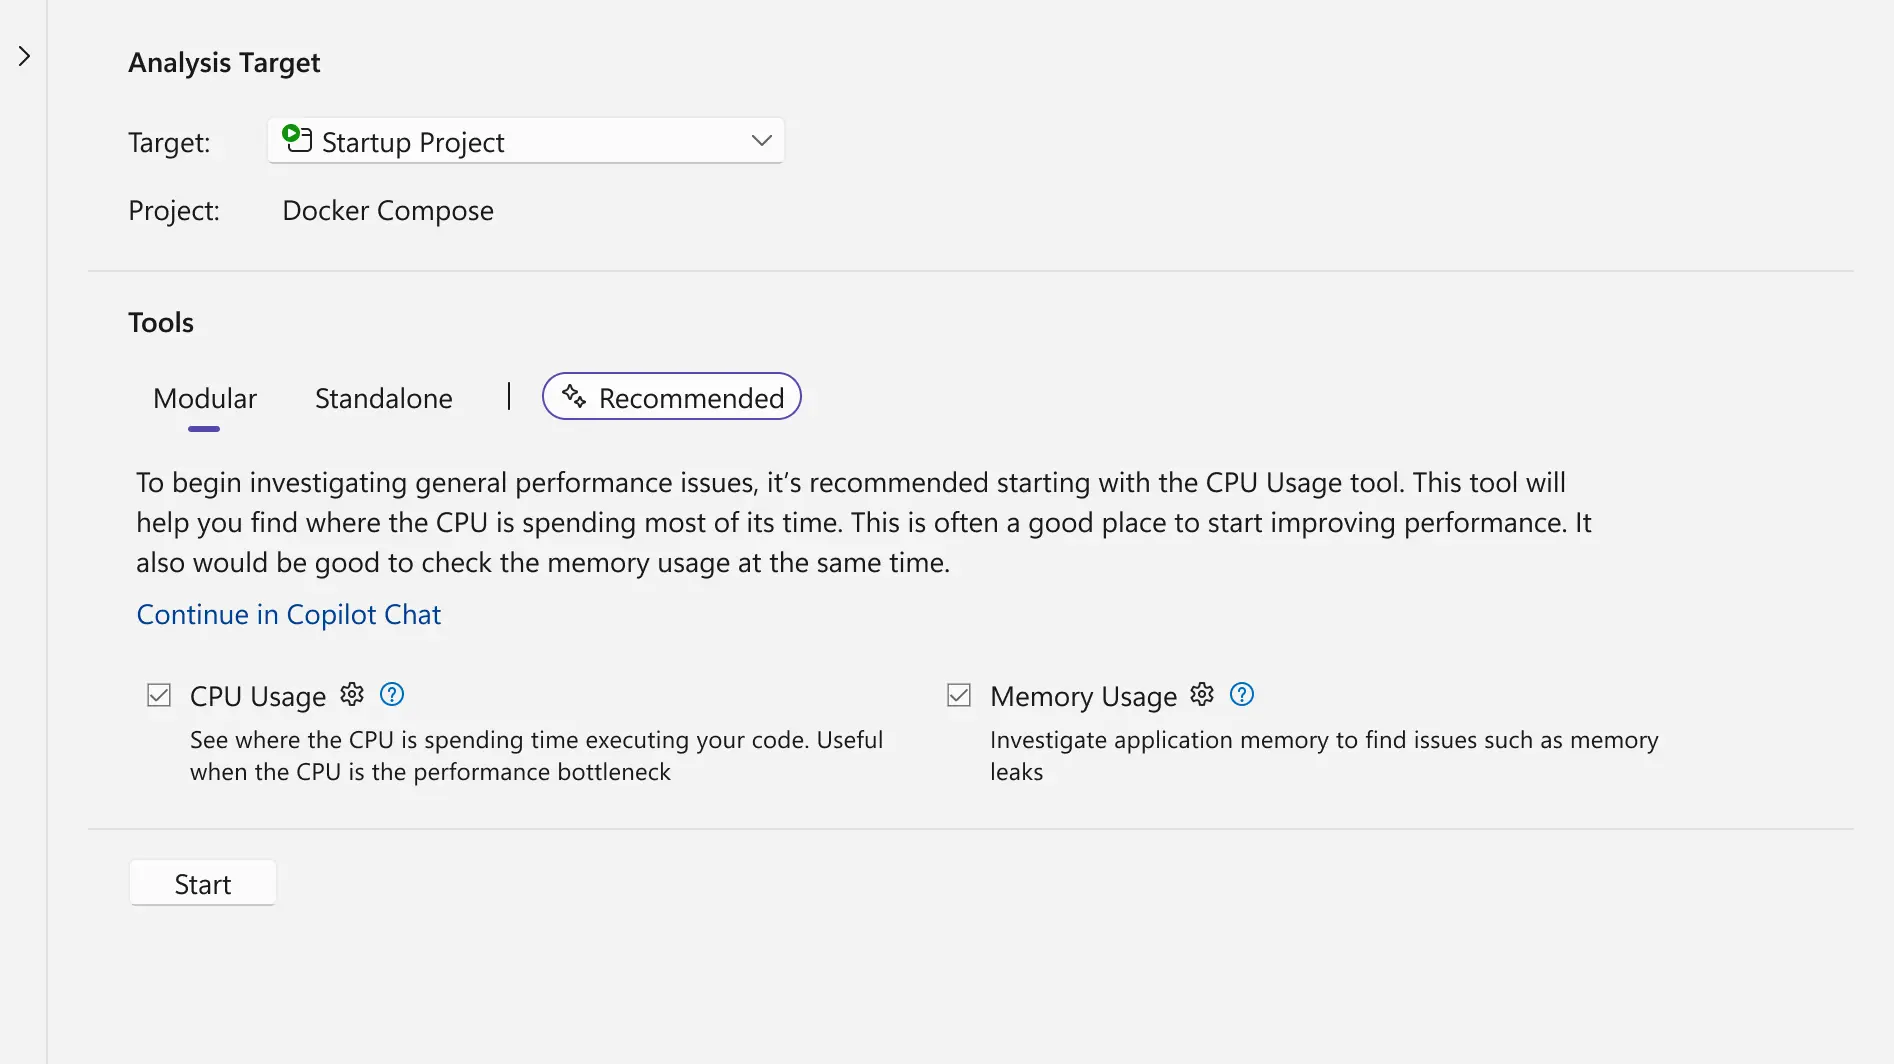The width and height of the screenshot is (1894, 1064).
Task: Click the sparkle icon on the Recommended pill
Action: pyautogui.click(x=573, y=396)
